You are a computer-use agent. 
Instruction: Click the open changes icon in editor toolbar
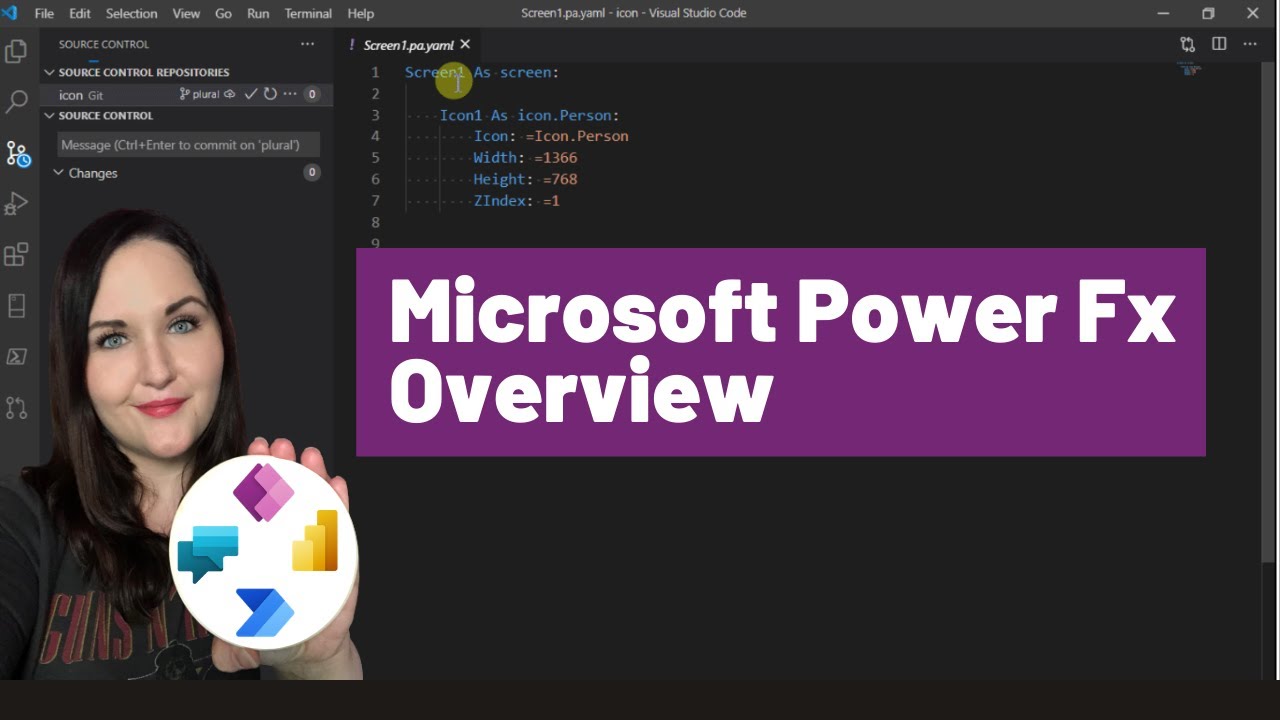(1187, 44)
